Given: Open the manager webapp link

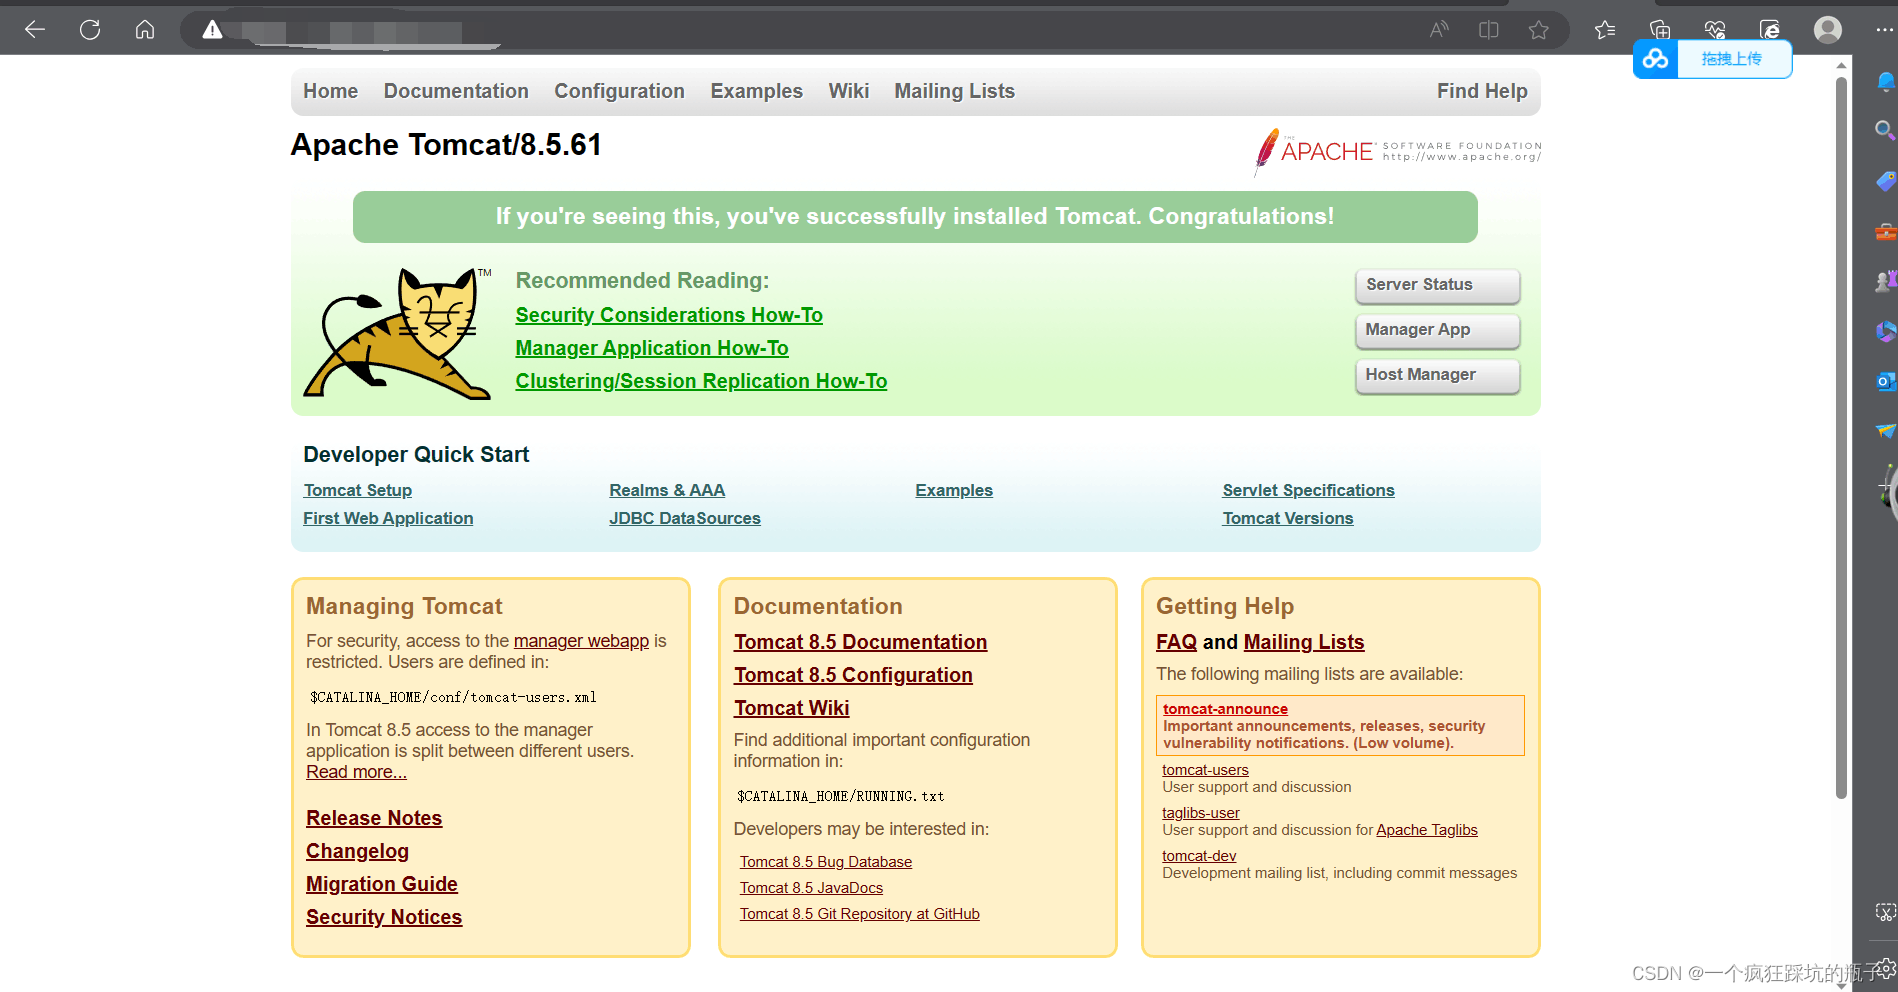Looking at the screenshot, I should click(581, 641).
